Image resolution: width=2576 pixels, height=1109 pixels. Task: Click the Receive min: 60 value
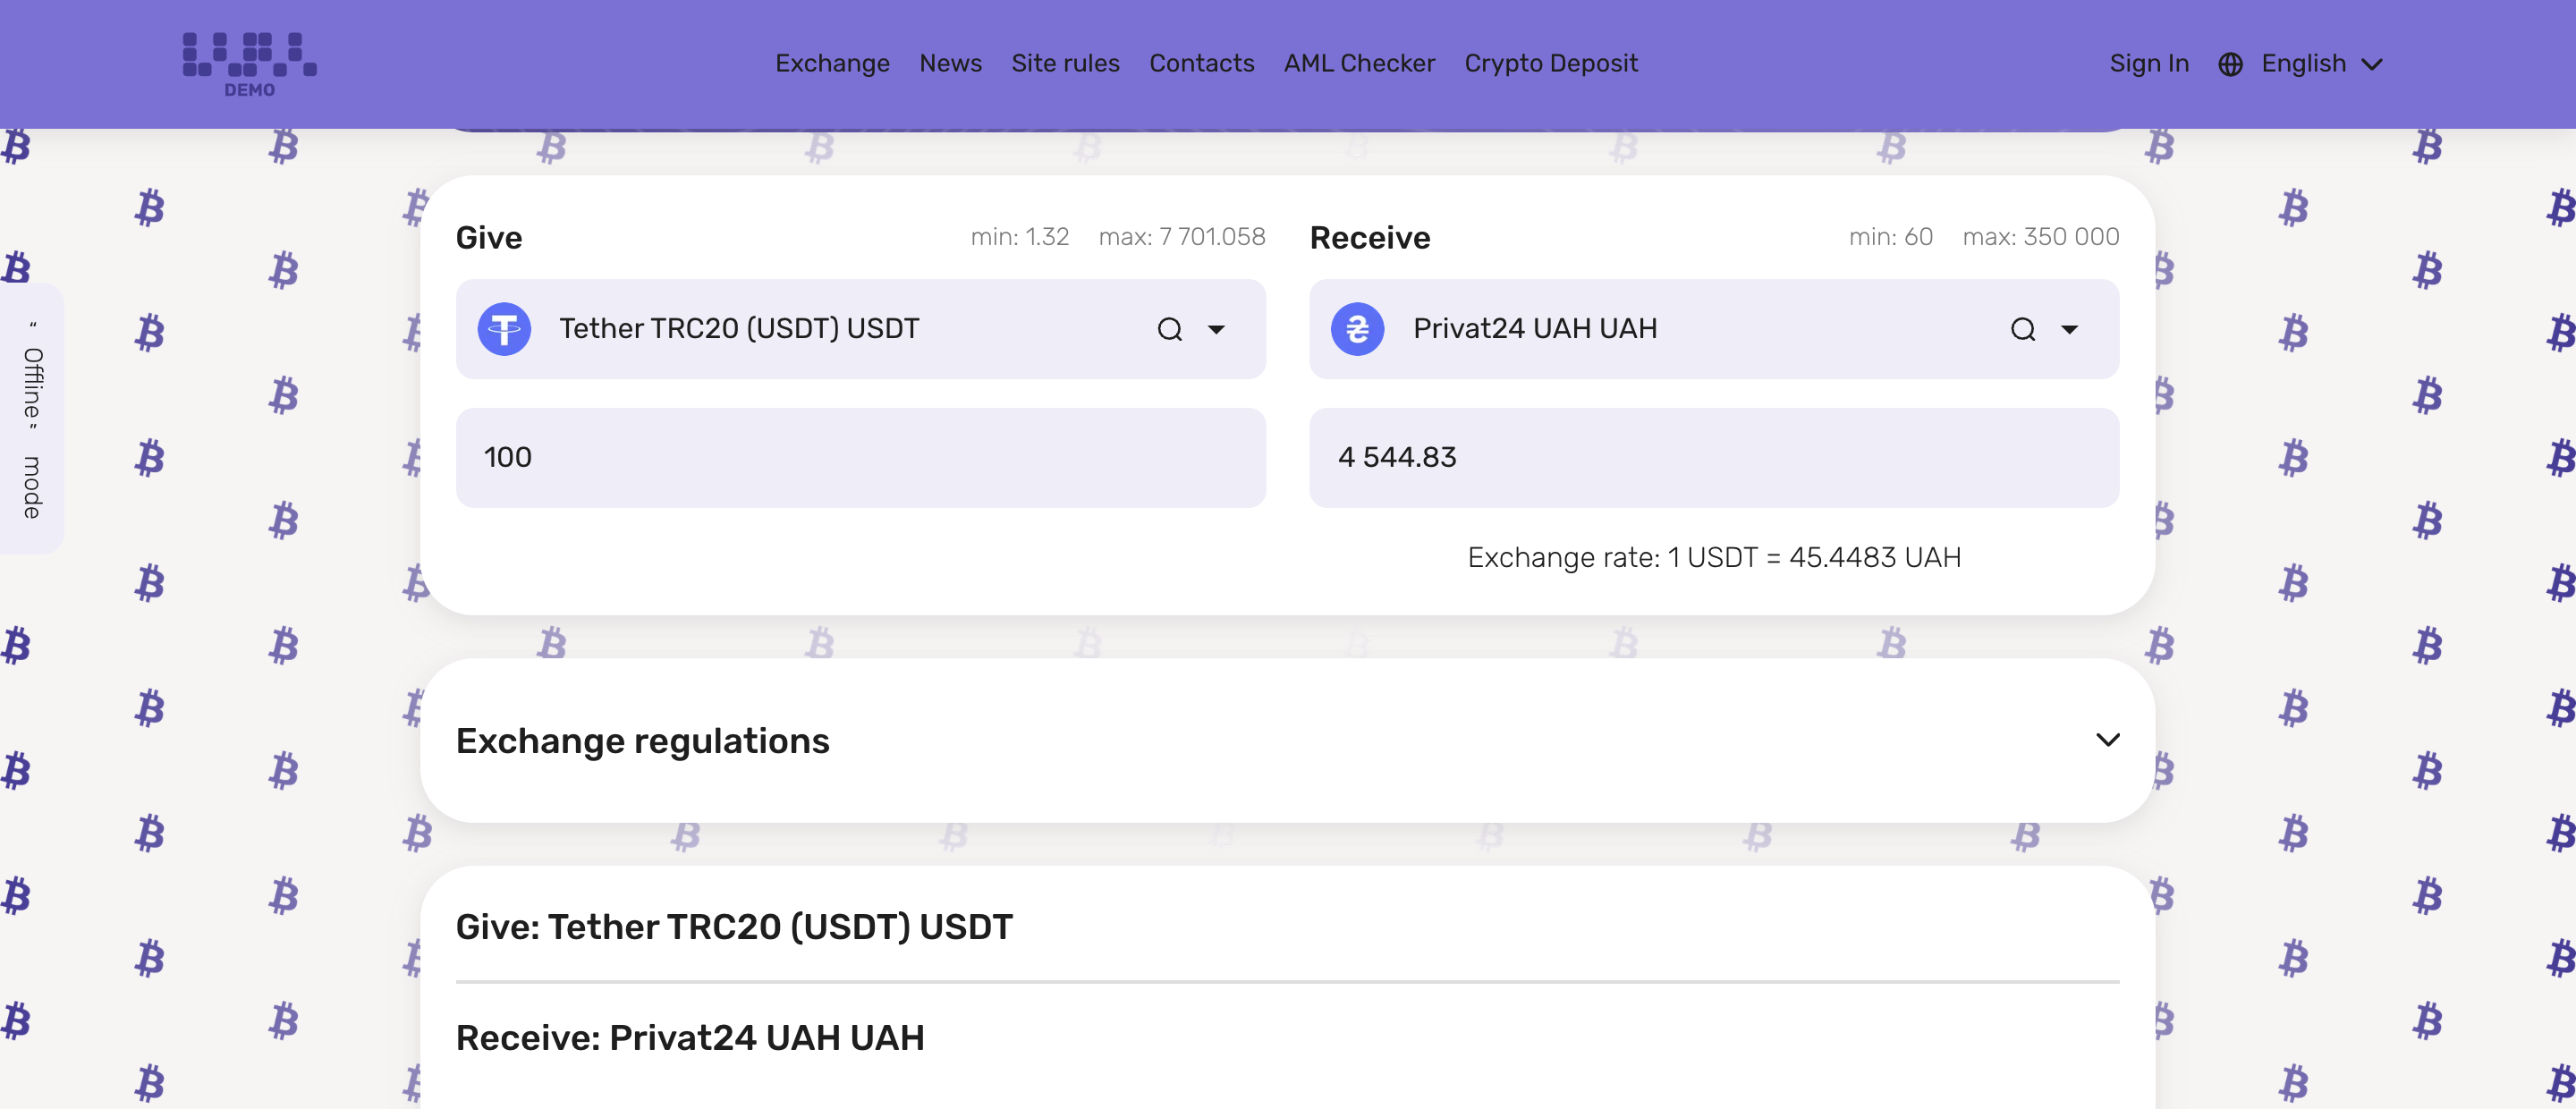1890,237
